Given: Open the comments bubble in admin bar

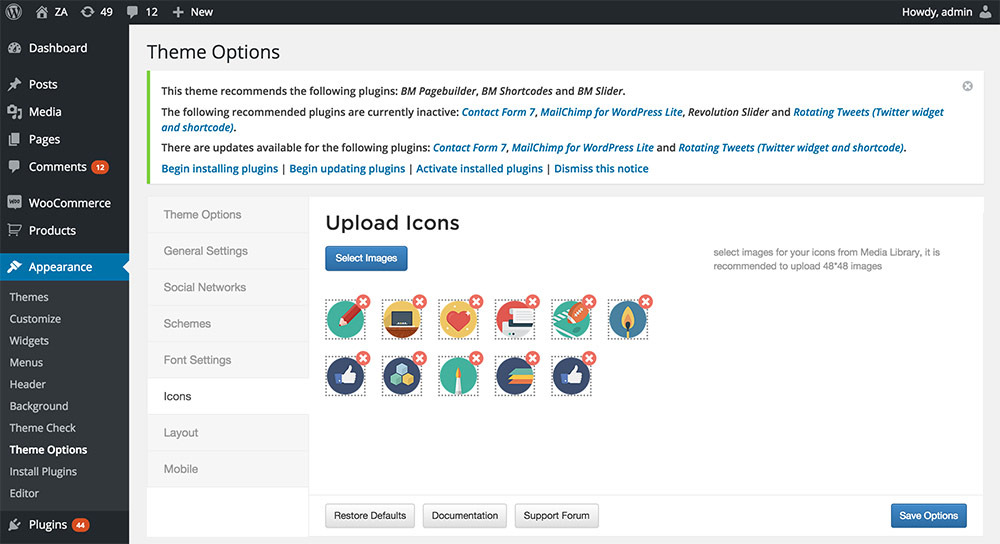Looking at the screenshot, I should click(x=133, y=12).
